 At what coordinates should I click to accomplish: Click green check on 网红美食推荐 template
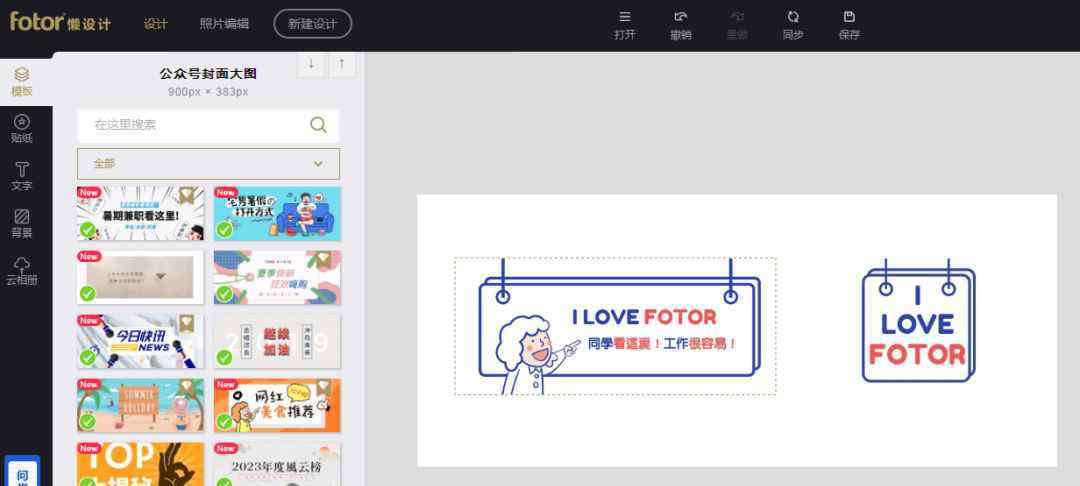225,421
